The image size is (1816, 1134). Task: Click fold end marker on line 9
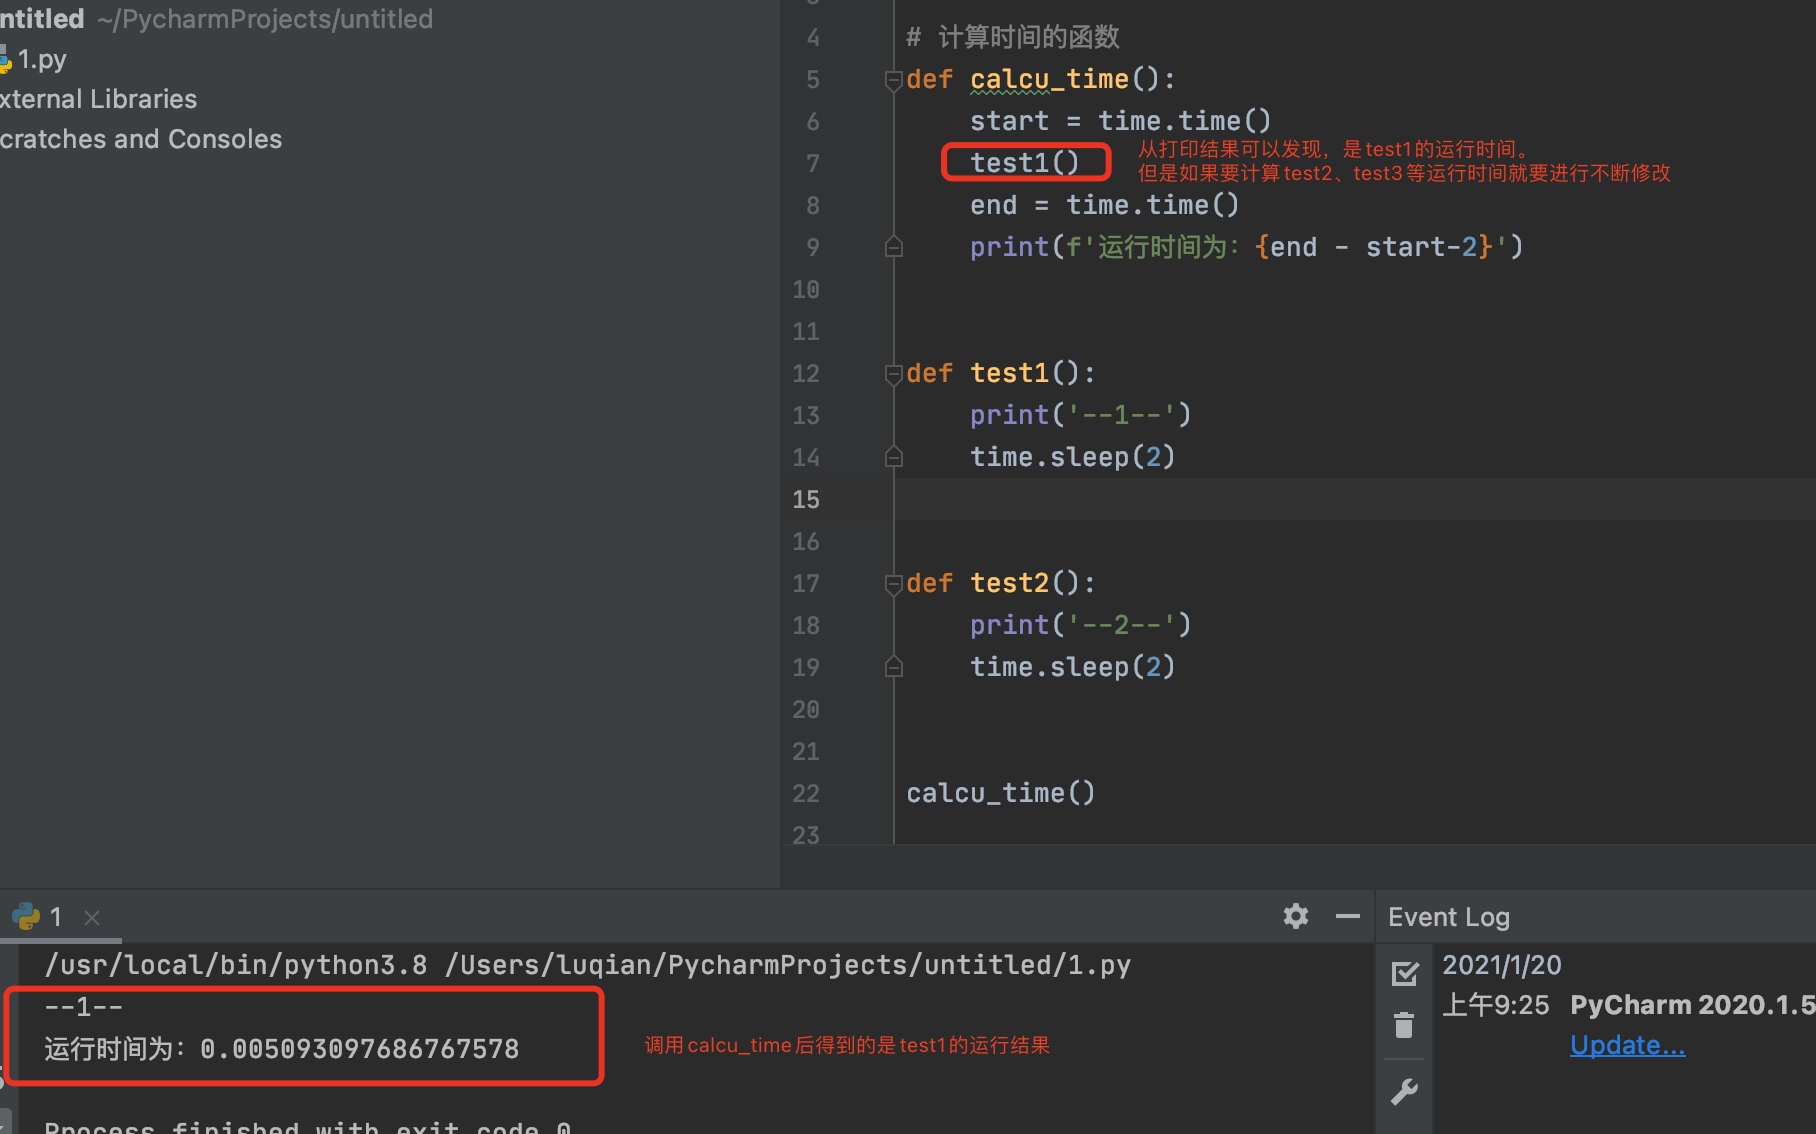[x=894, y=247]
